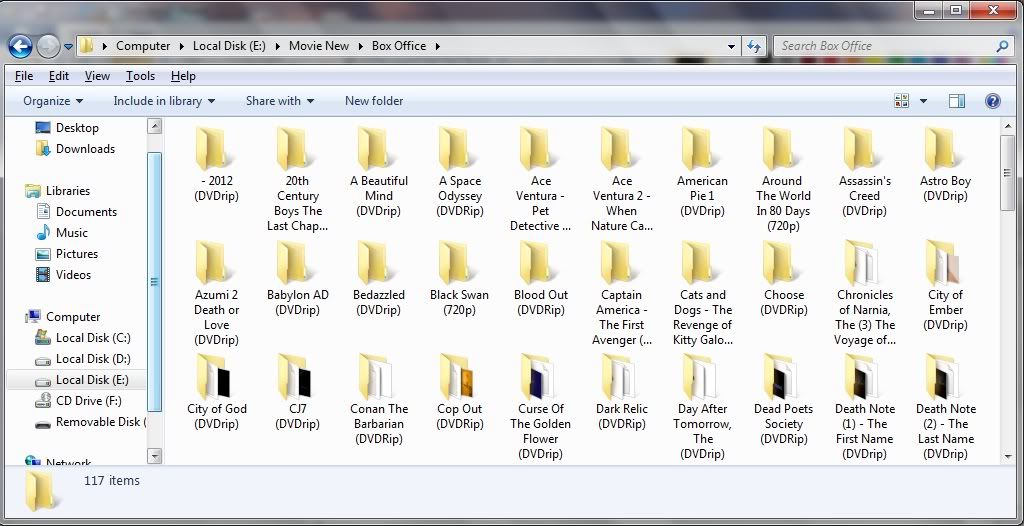Select the A Space Odyssey folder
Screen dimensions: 1024x526
pyautogui.click(x=460, y=171)
